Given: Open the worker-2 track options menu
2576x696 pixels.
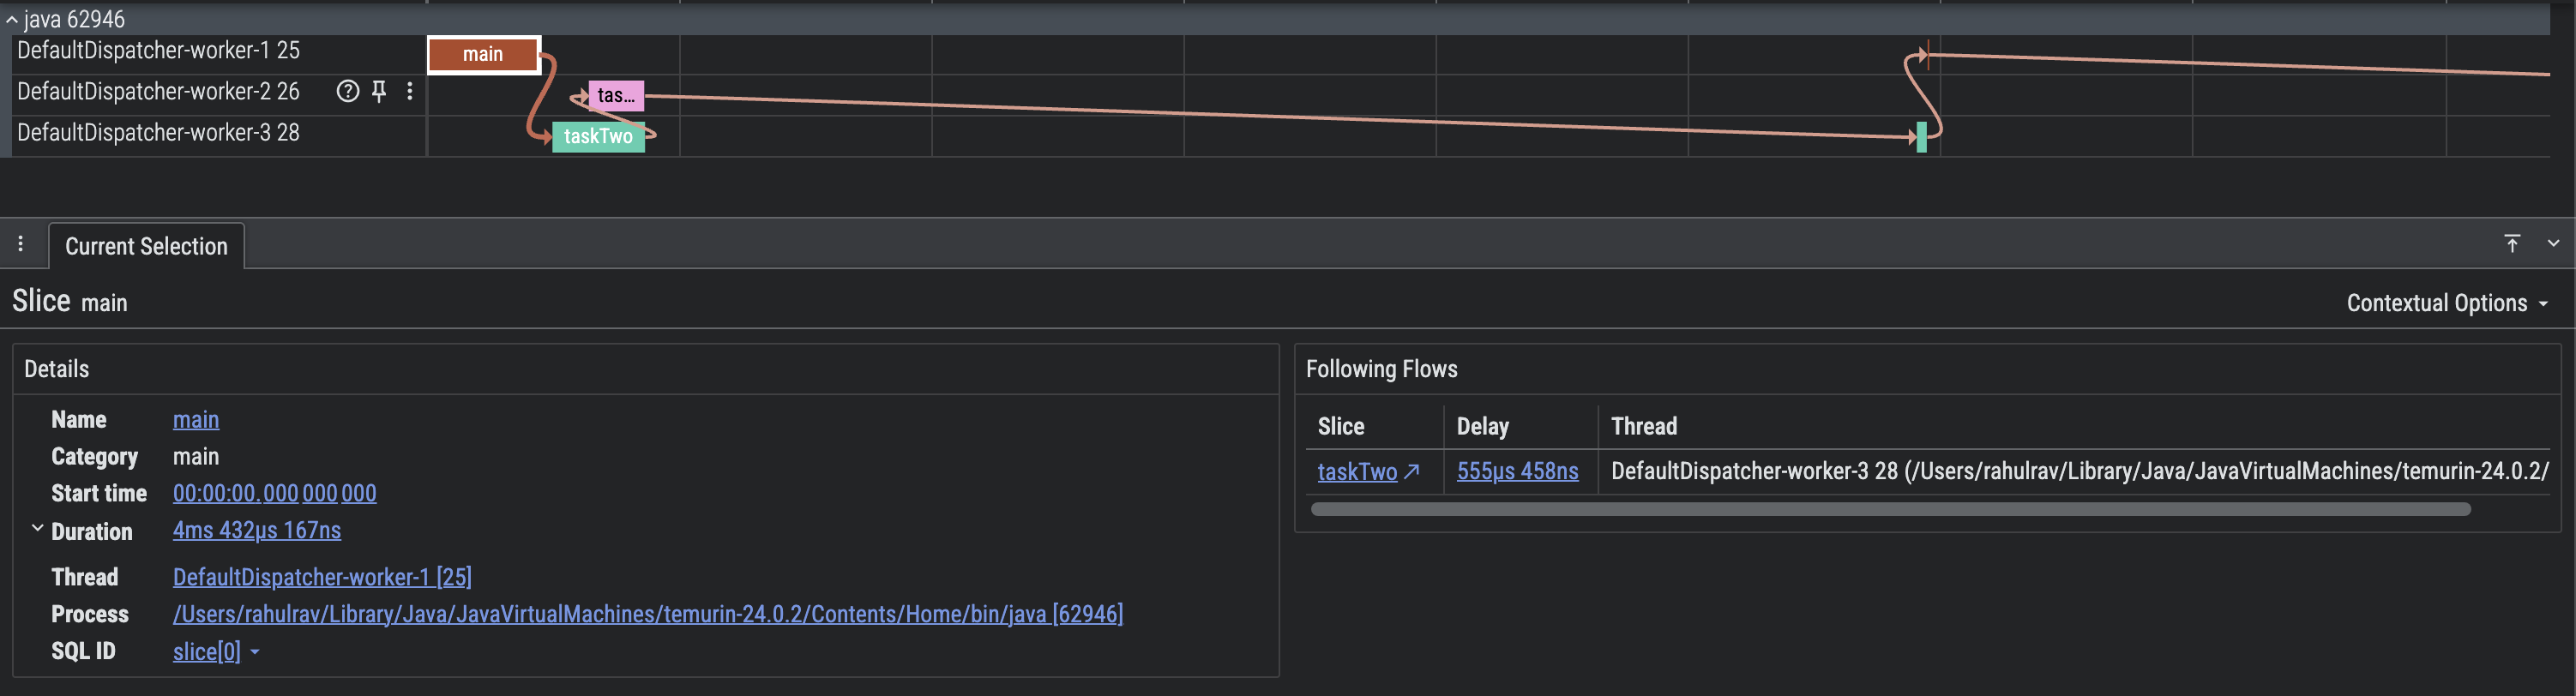Looking at the screenshot, I should pyautogui.click(x=410, y=92).
